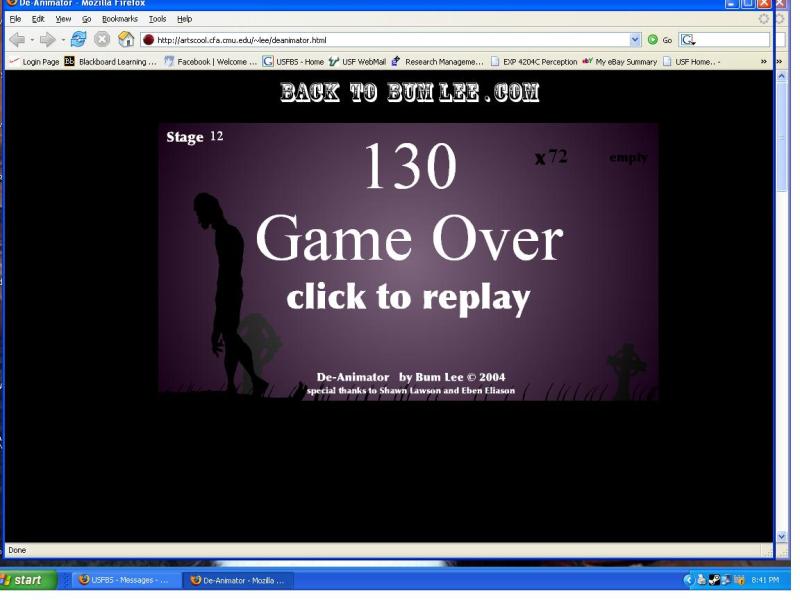Screen dimensions: 800x600
Task: Show more bookmarks with the toolbar chevron
Action: (x=764, y=62)
